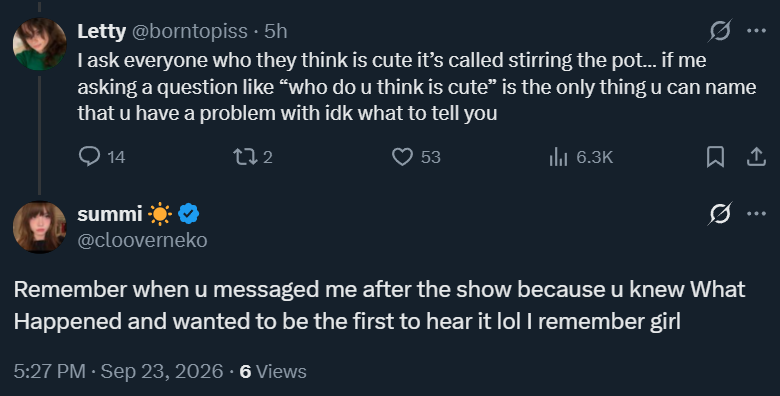The image size is (780, 396).
Task: Open the @clooverneko handle
Action: [x=142, y=240]
